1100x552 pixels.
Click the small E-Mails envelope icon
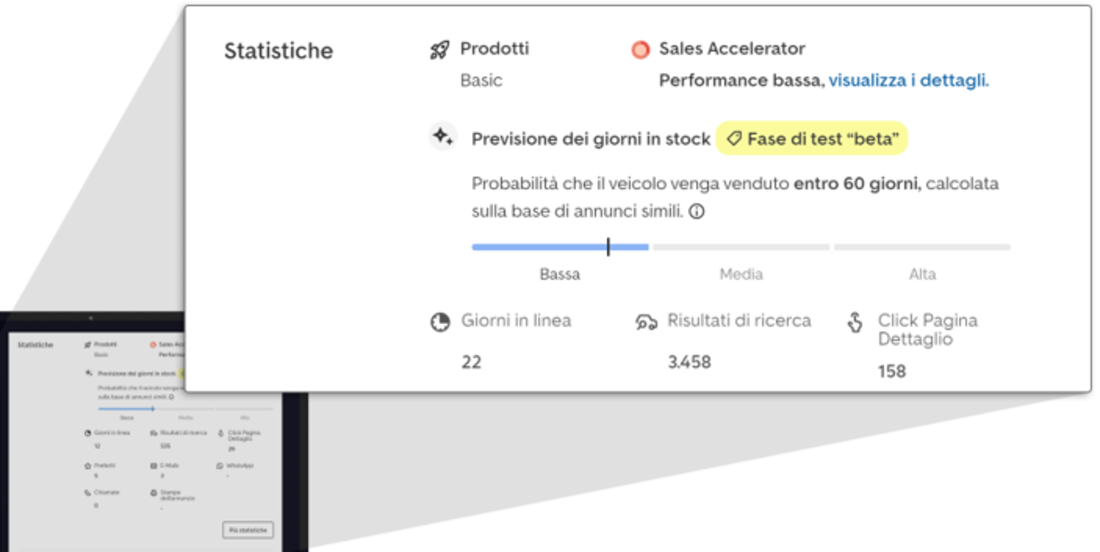click(x=154, y=466)
